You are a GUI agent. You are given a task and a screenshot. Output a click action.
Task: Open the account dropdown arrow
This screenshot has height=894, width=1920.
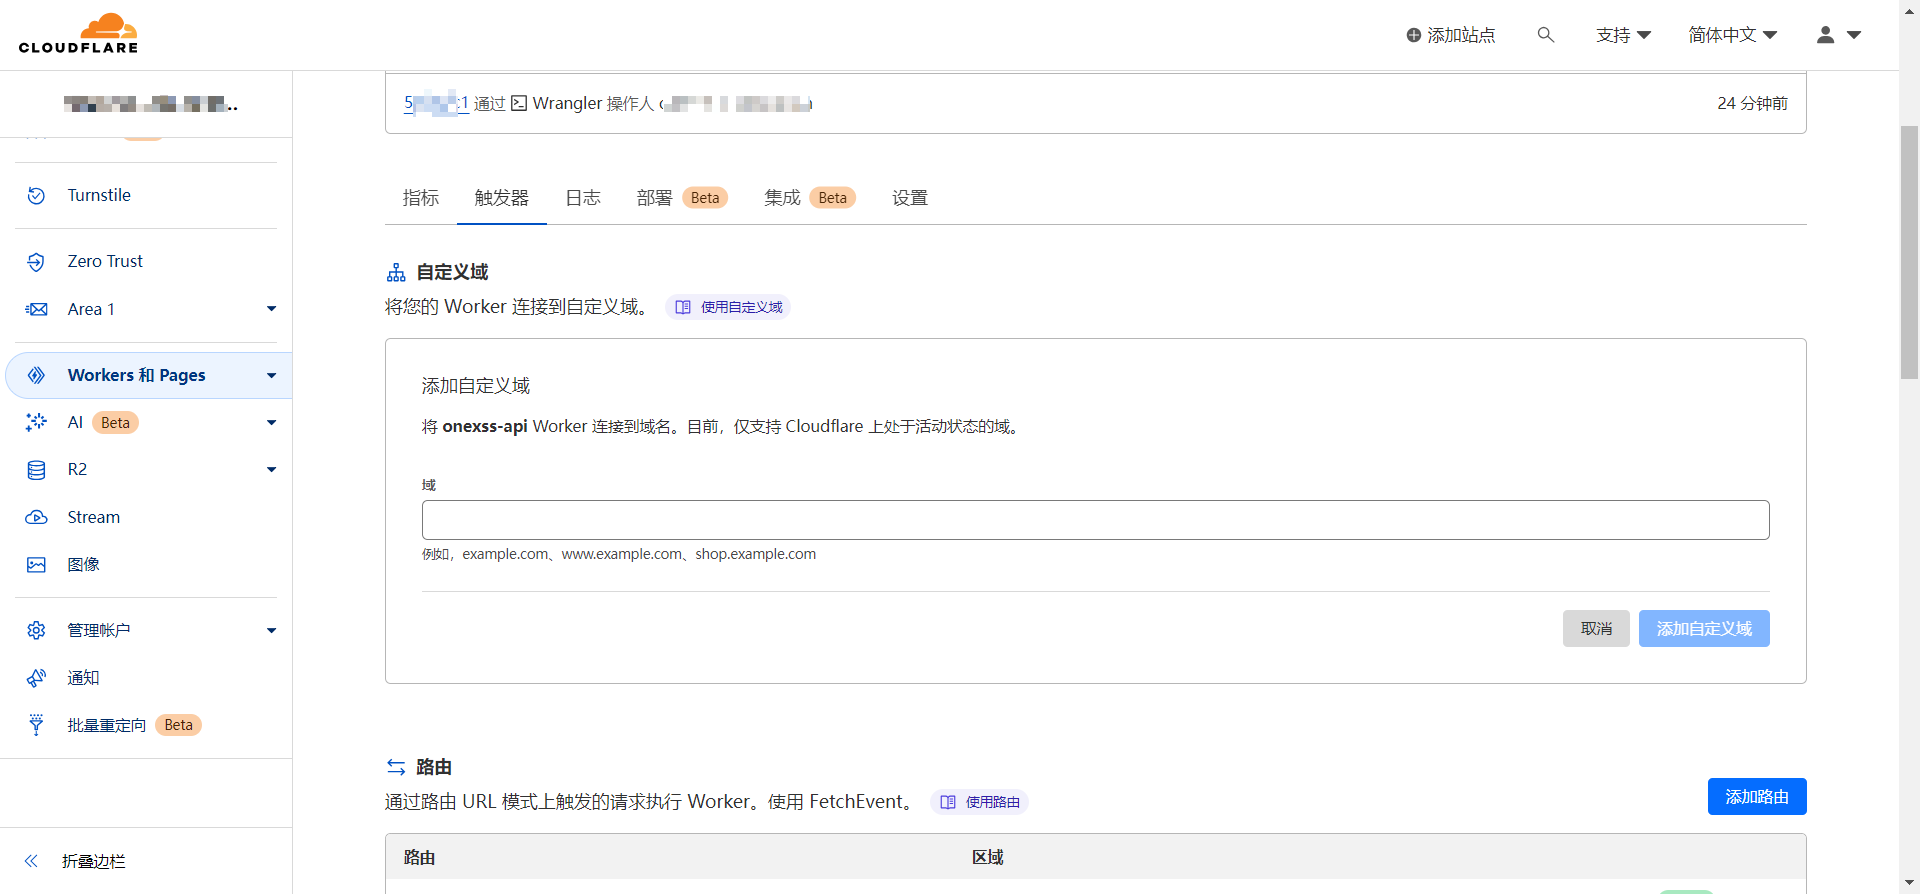coord(1854,35)
